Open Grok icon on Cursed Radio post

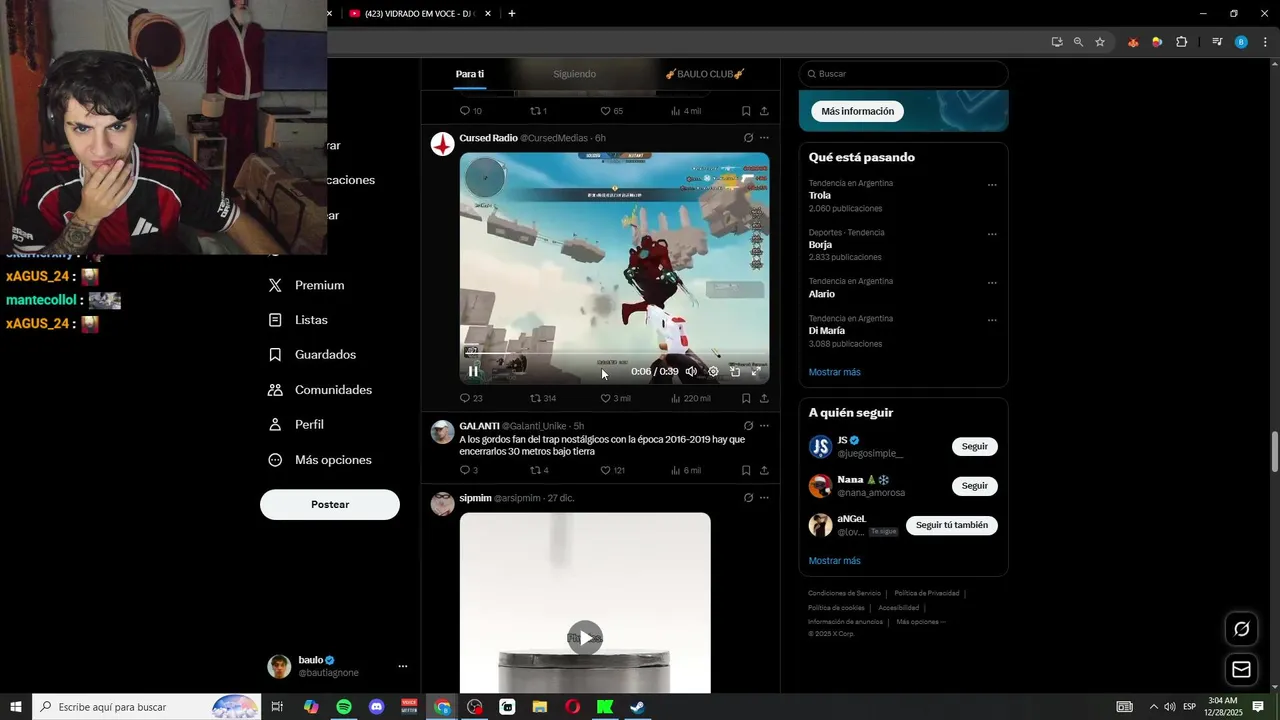748,138
